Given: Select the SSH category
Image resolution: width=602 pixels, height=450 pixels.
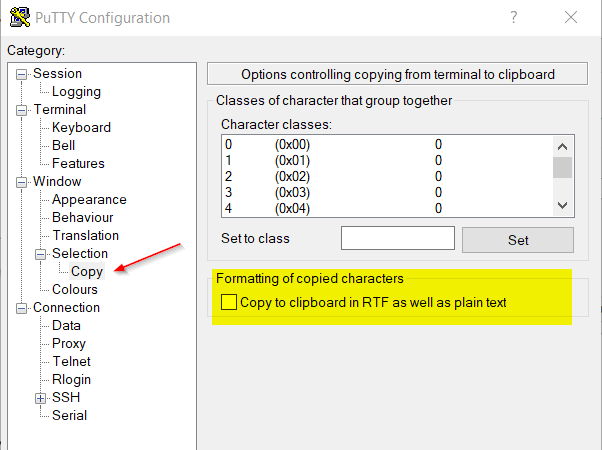Looking at the screenshot, I should coord(66,397).
